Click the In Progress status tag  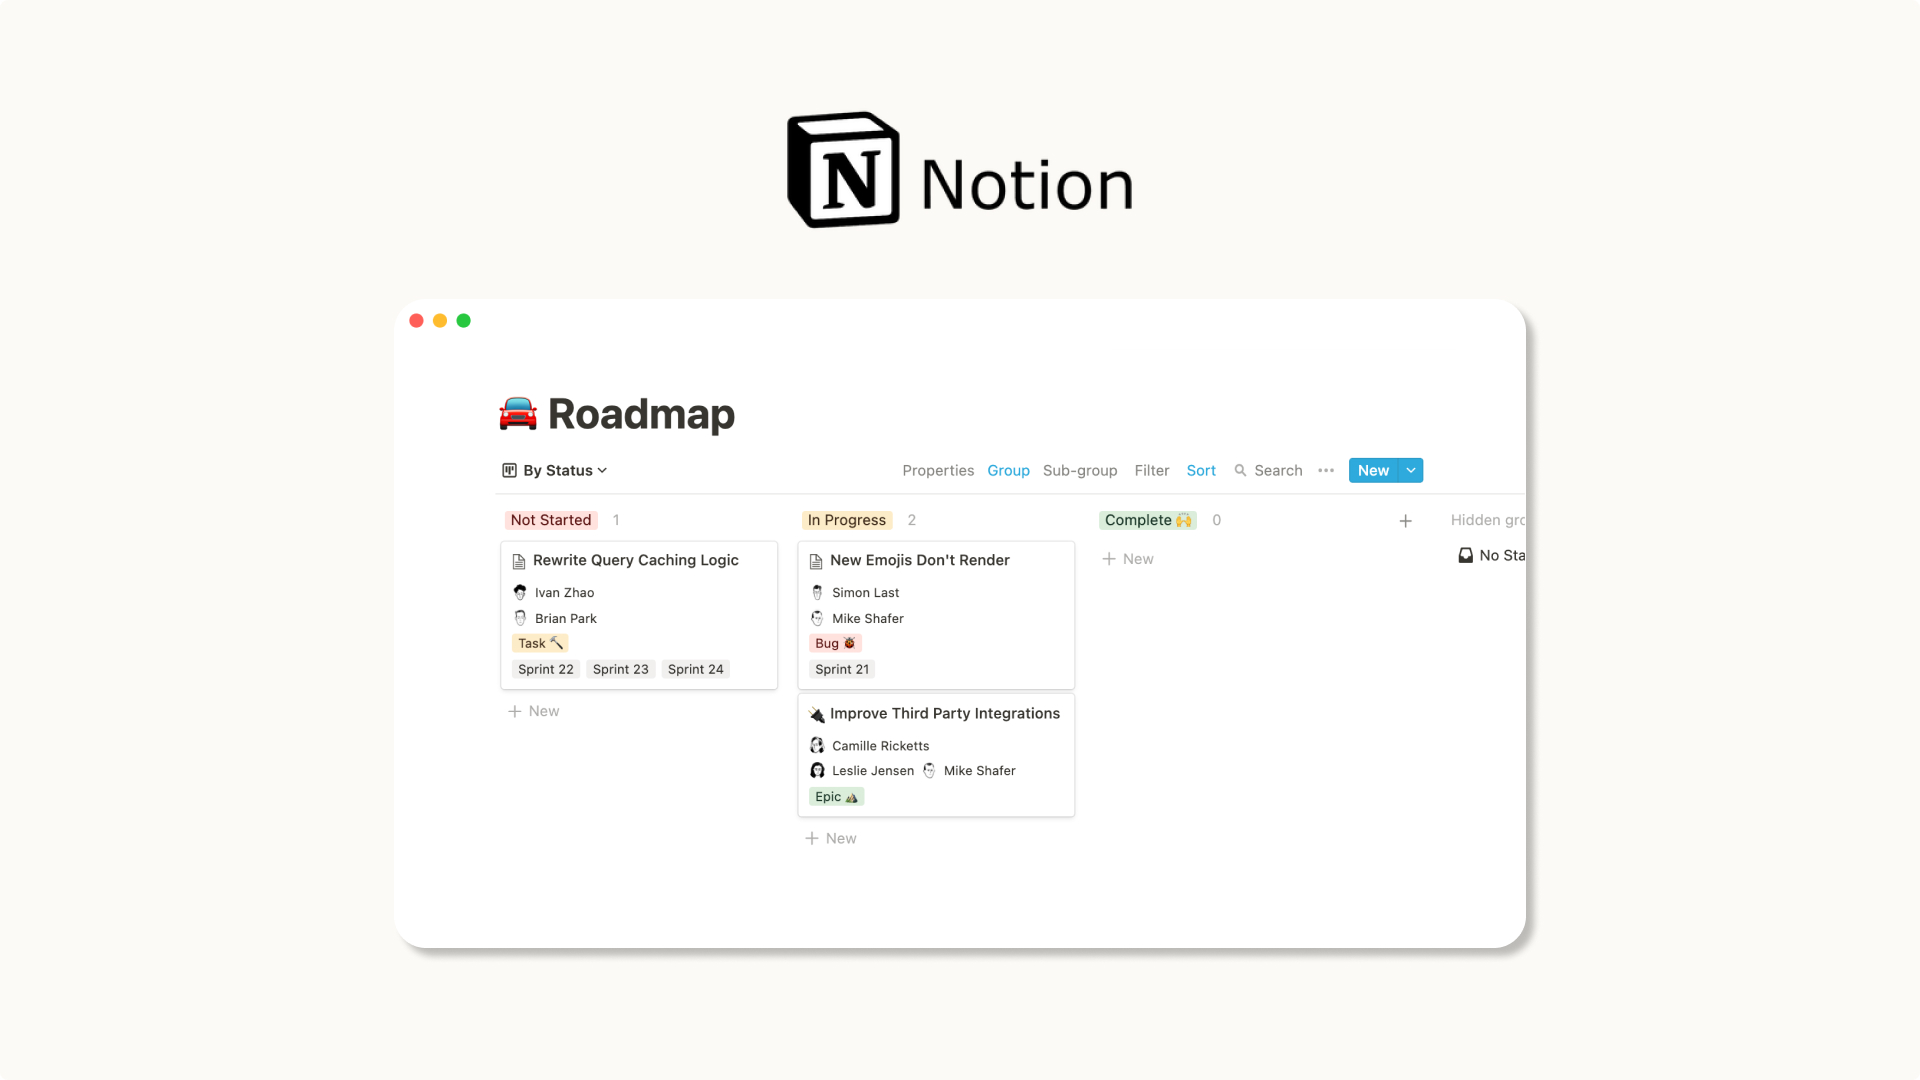click(846, 520)
